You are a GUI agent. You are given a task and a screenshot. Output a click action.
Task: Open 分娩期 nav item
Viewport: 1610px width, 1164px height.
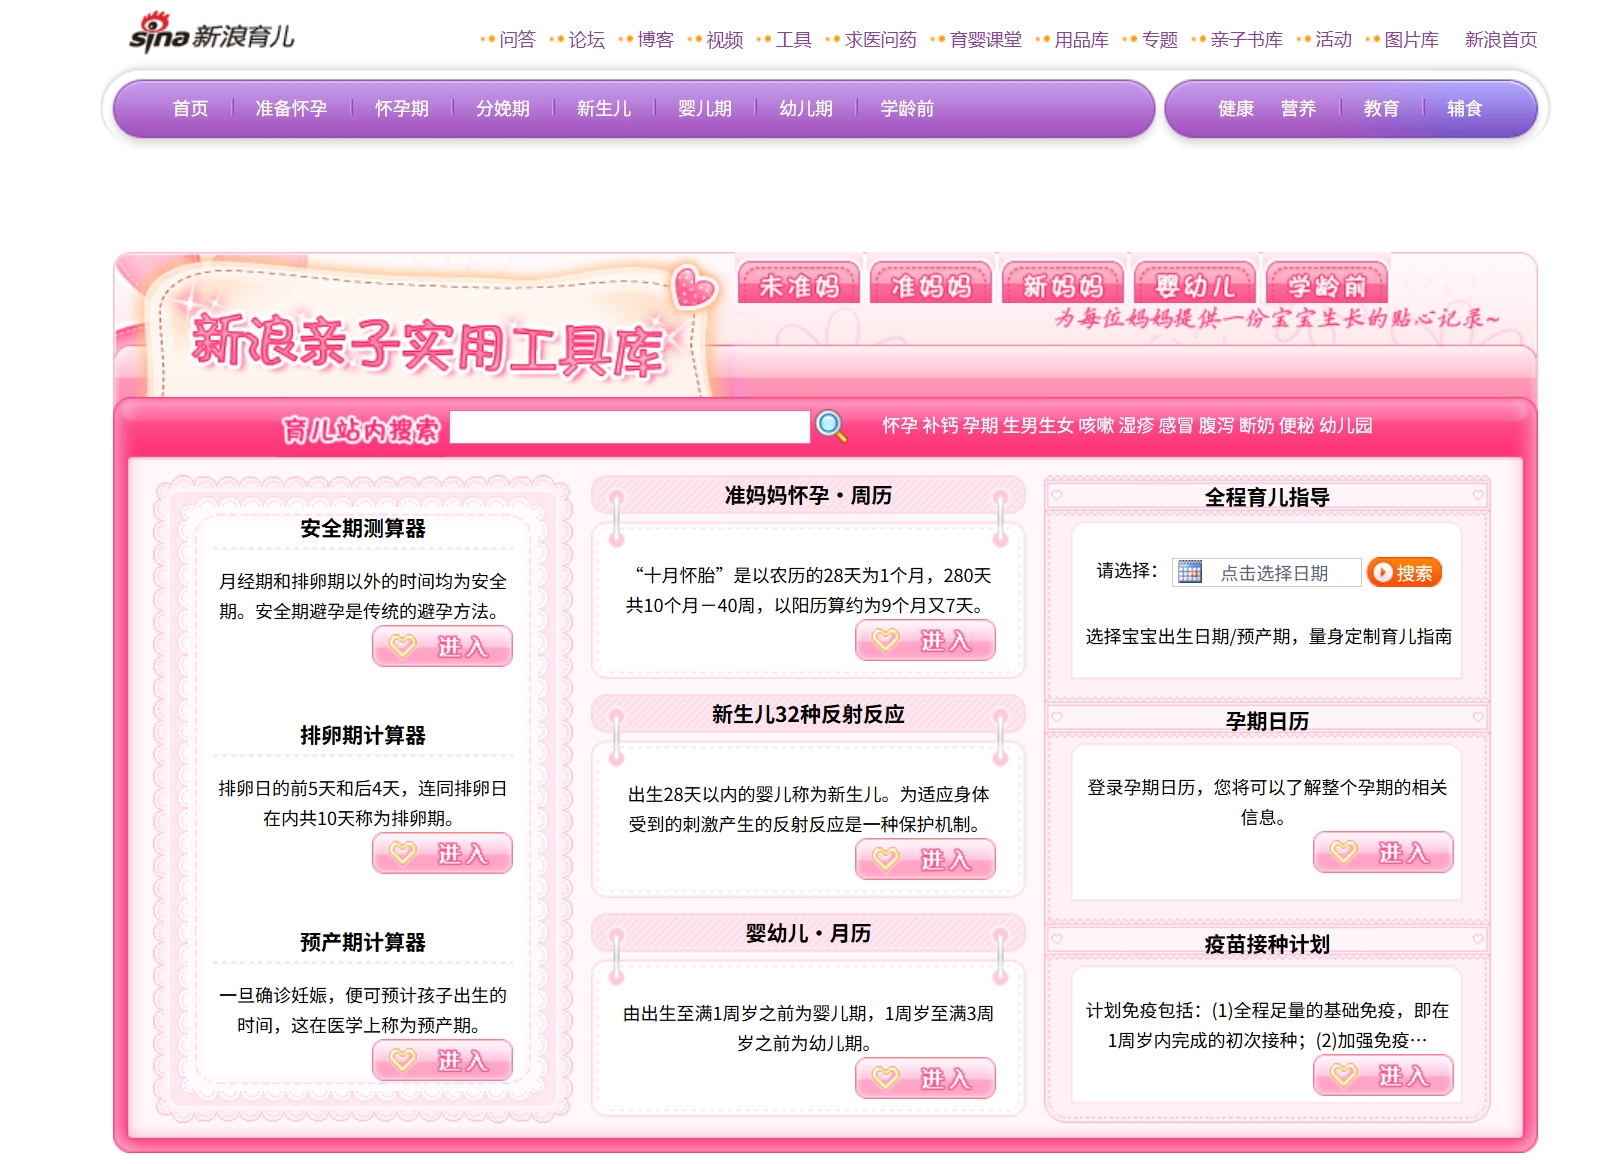(503, 108)
